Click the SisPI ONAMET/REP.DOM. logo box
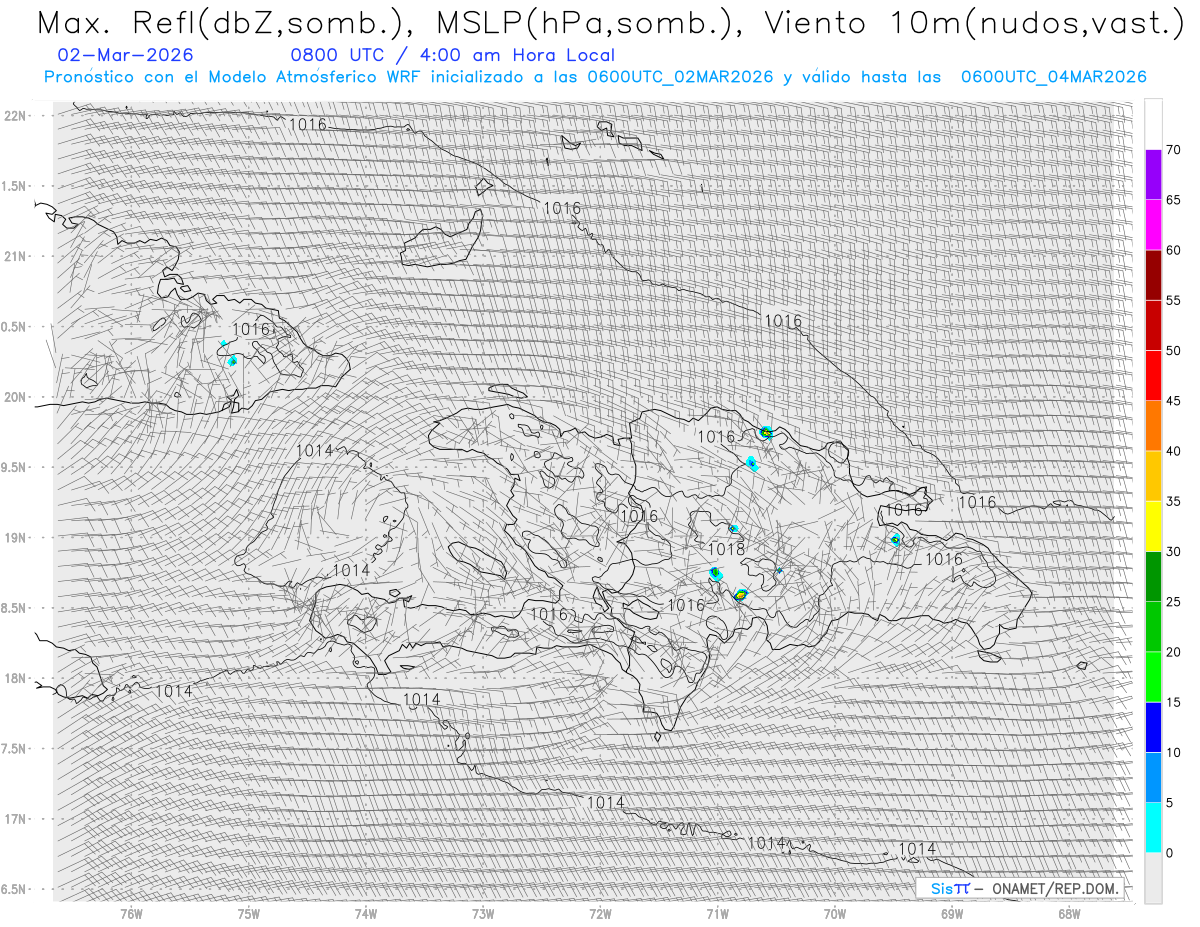Screen dimensions: 1200x927 coord(1019,888)
